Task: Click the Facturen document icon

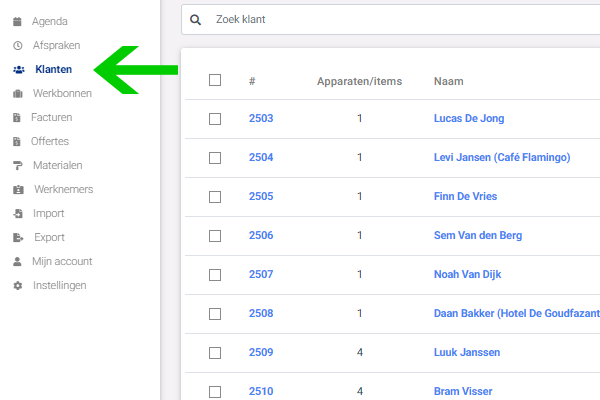Action: pos(17,117)
